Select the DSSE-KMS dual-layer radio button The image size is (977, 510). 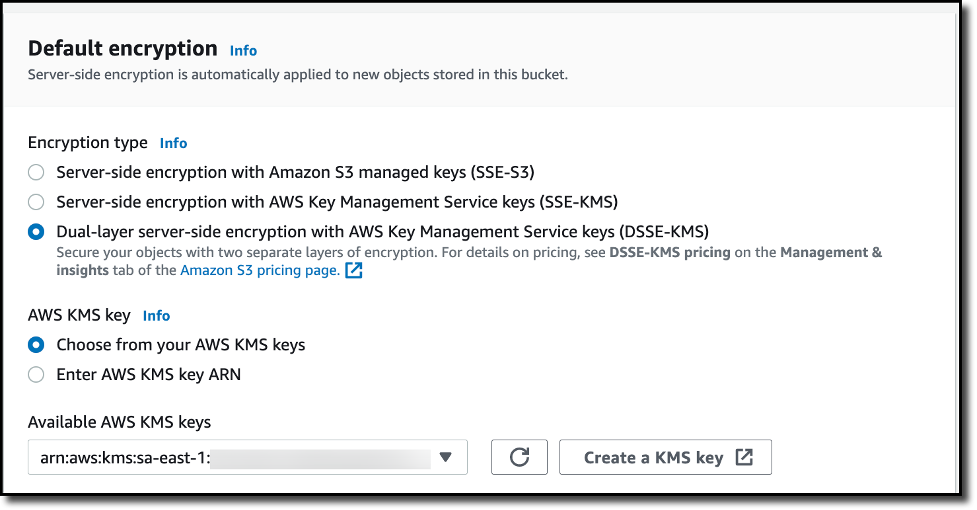tap(36, 232)
